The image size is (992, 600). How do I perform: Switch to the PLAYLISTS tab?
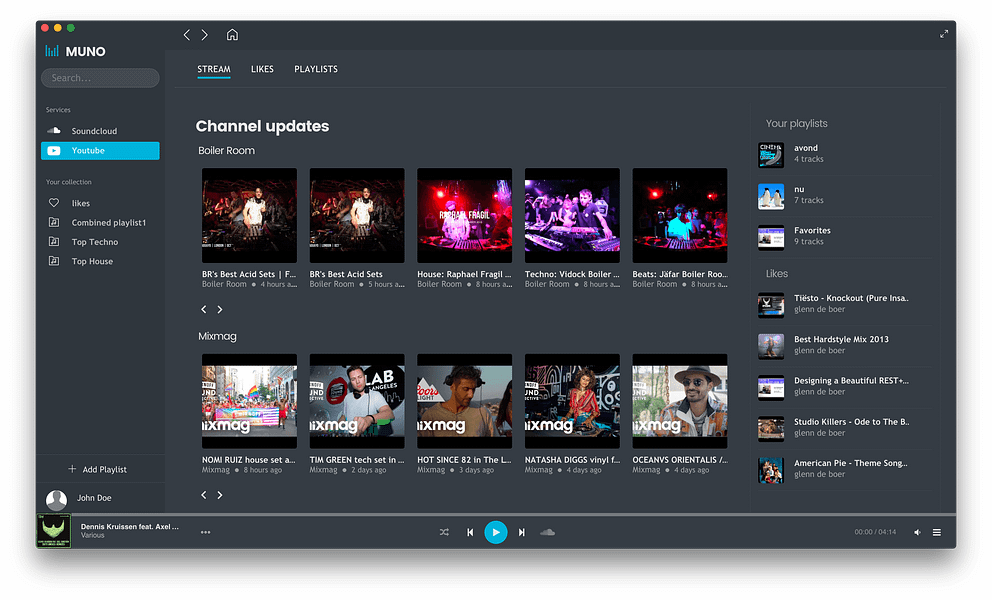316,70
